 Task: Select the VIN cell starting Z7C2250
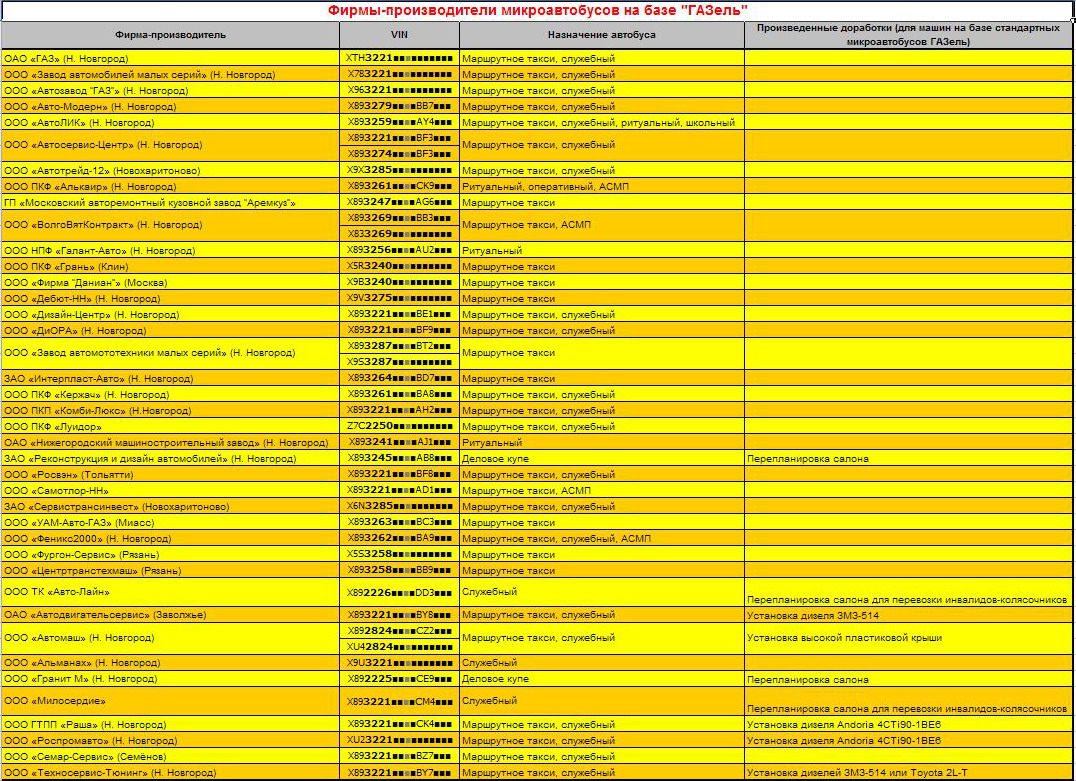399,426
